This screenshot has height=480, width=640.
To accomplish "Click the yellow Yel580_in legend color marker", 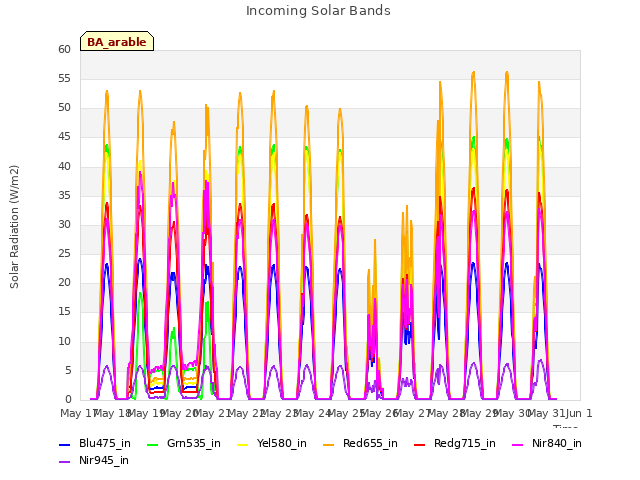I will (242, 445).
